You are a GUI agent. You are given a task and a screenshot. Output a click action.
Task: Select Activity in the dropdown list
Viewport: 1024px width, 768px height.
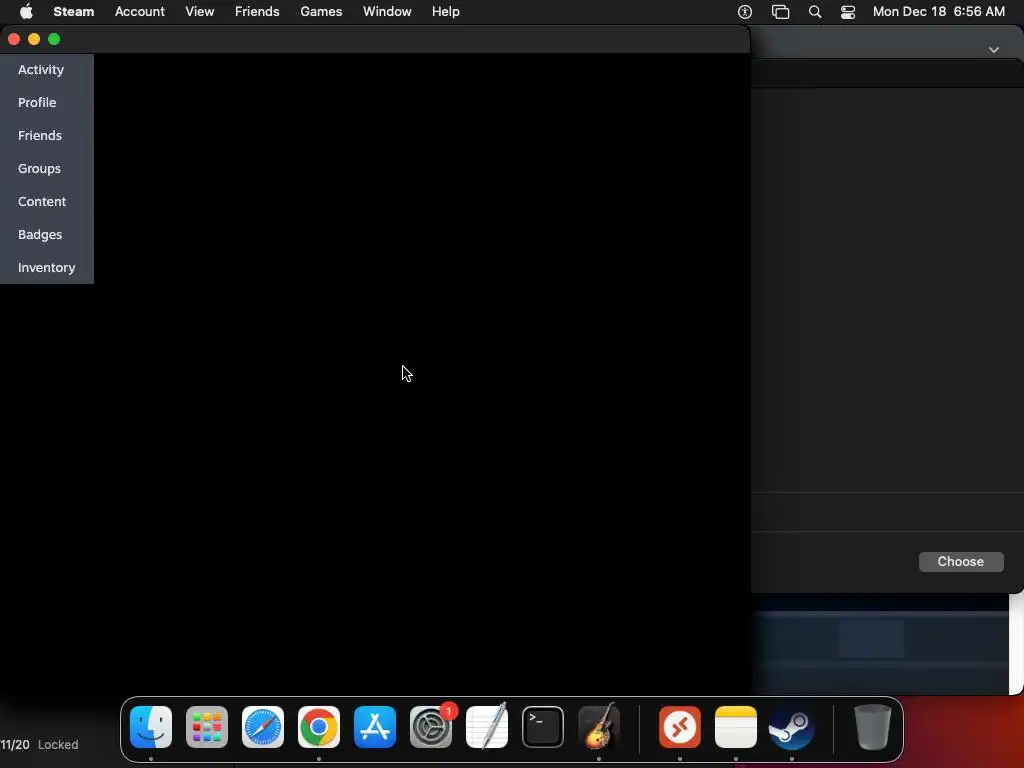[41, 70]
